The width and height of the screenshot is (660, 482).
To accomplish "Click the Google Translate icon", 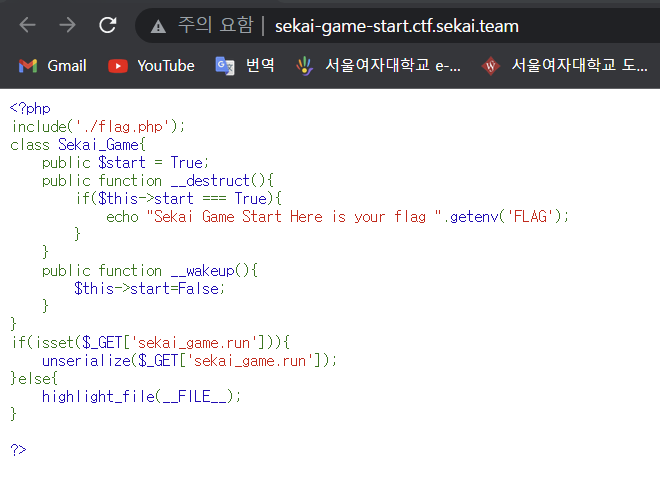I will [x=225, y=66].
